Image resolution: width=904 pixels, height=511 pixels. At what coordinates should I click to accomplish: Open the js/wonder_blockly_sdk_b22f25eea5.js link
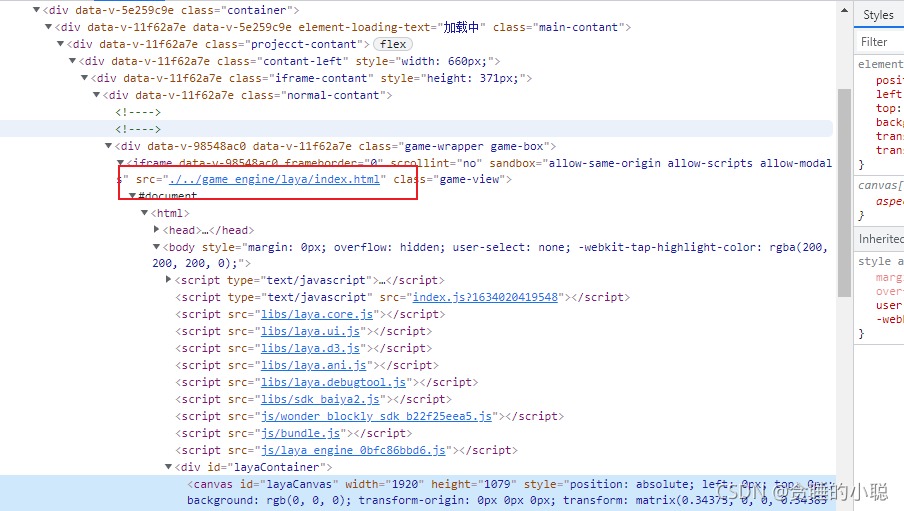click(x=376, y=416)
